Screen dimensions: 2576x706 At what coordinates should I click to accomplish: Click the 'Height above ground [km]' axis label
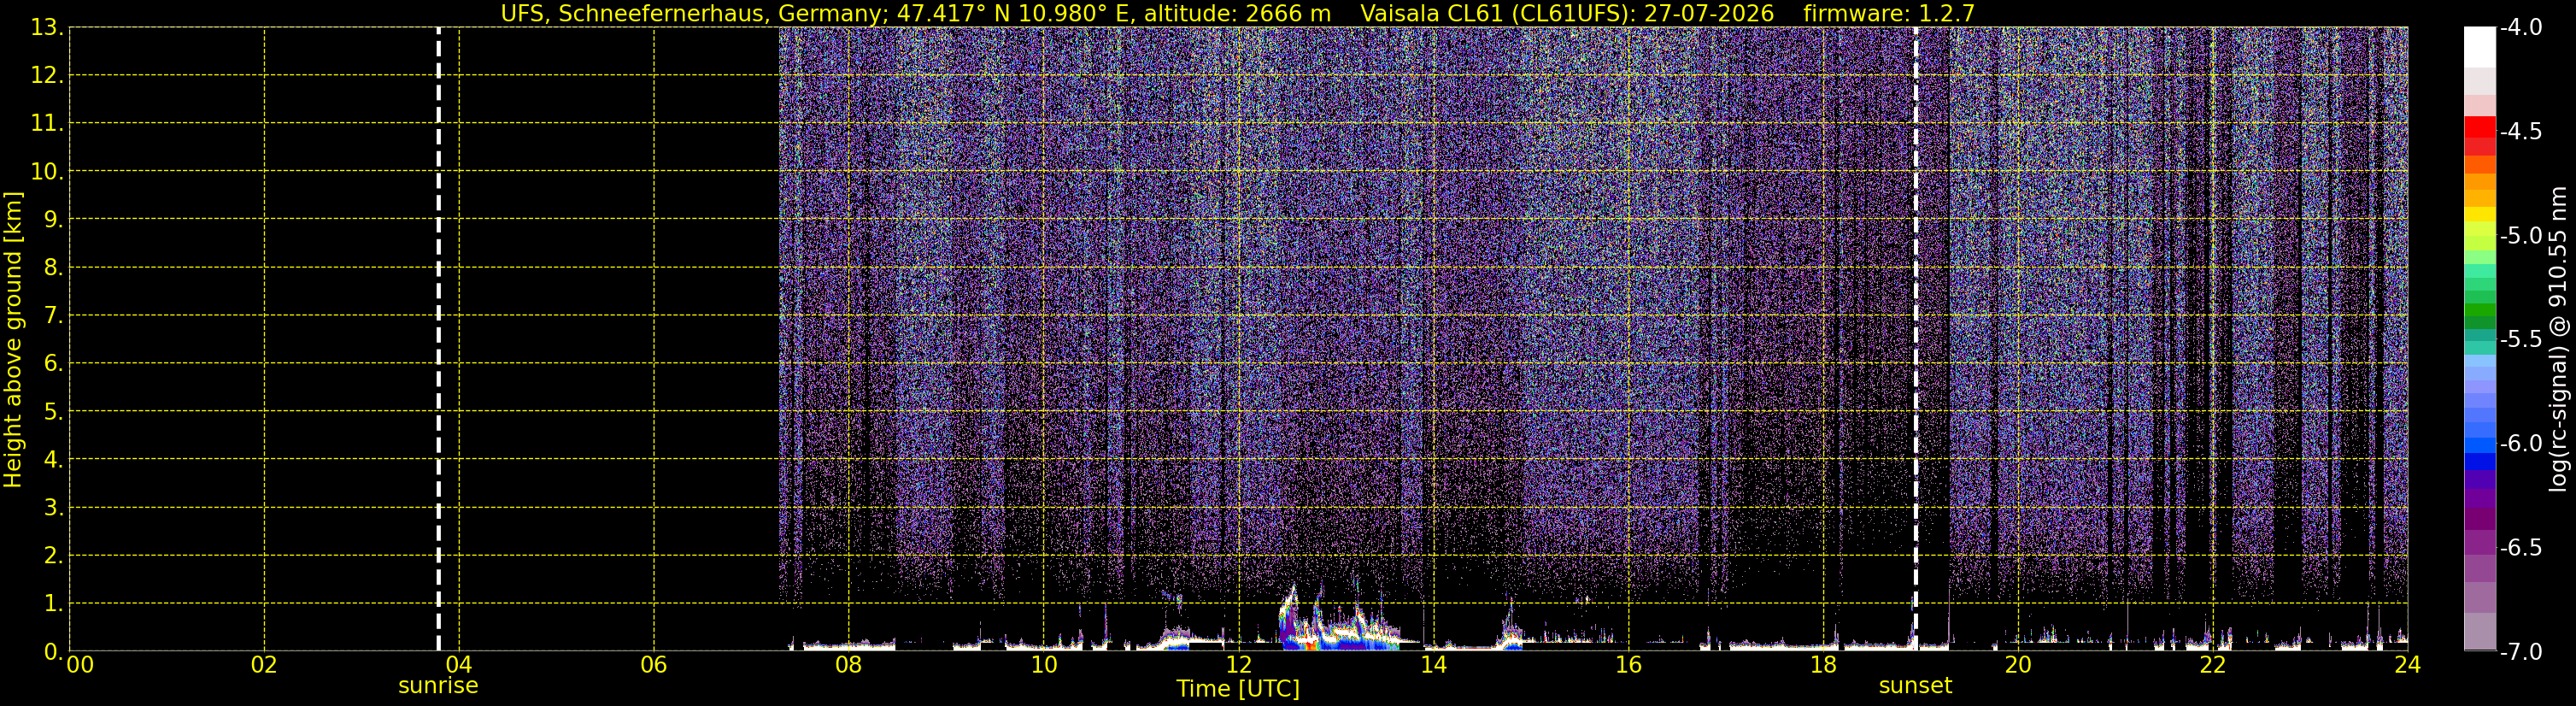13,339
